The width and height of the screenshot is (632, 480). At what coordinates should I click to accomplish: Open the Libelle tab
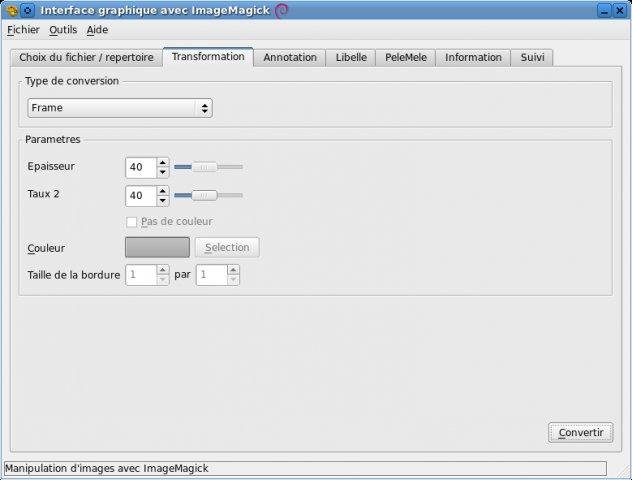[x=351, y=58]
